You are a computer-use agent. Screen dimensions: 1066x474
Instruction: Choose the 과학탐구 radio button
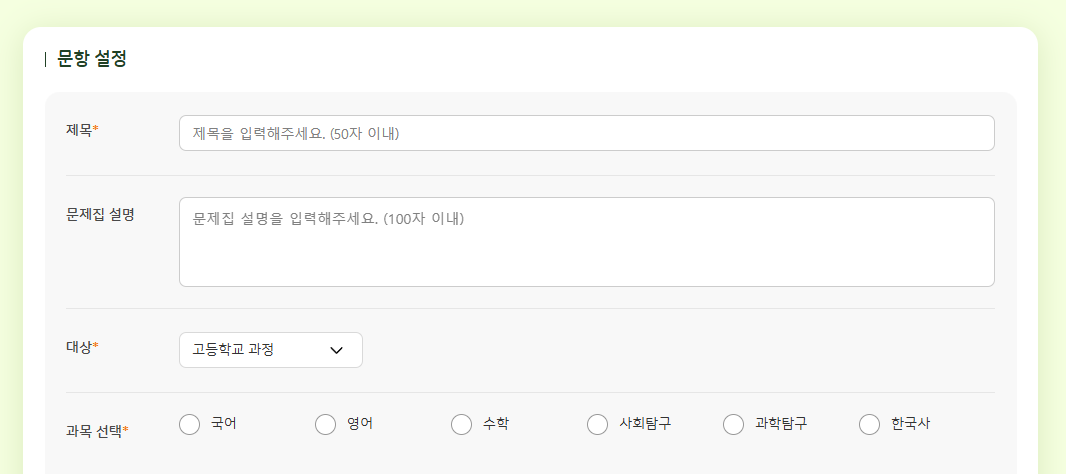coord(734,425)
